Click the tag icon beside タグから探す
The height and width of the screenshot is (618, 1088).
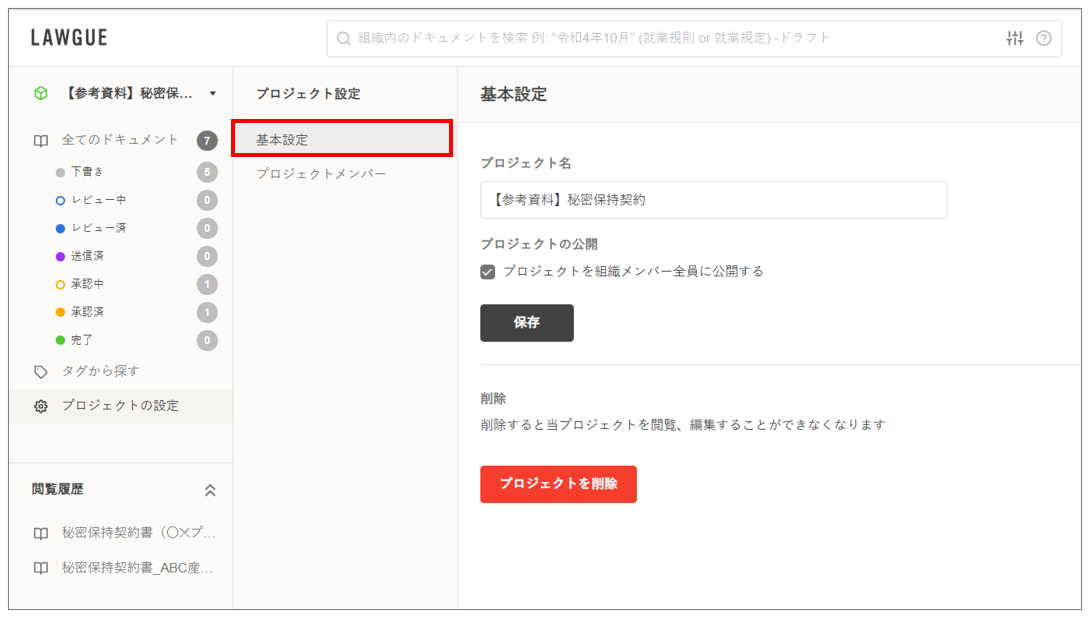[x=41, y=371]
